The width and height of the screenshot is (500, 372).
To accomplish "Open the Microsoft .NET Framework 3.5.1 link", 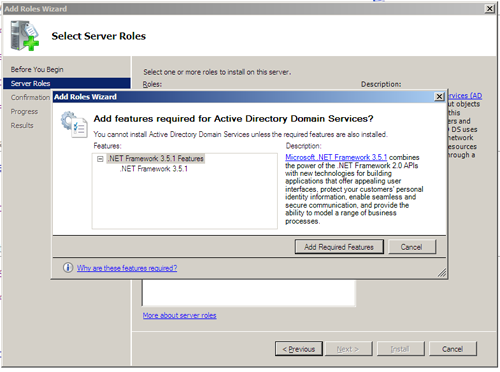I will 336,157.
